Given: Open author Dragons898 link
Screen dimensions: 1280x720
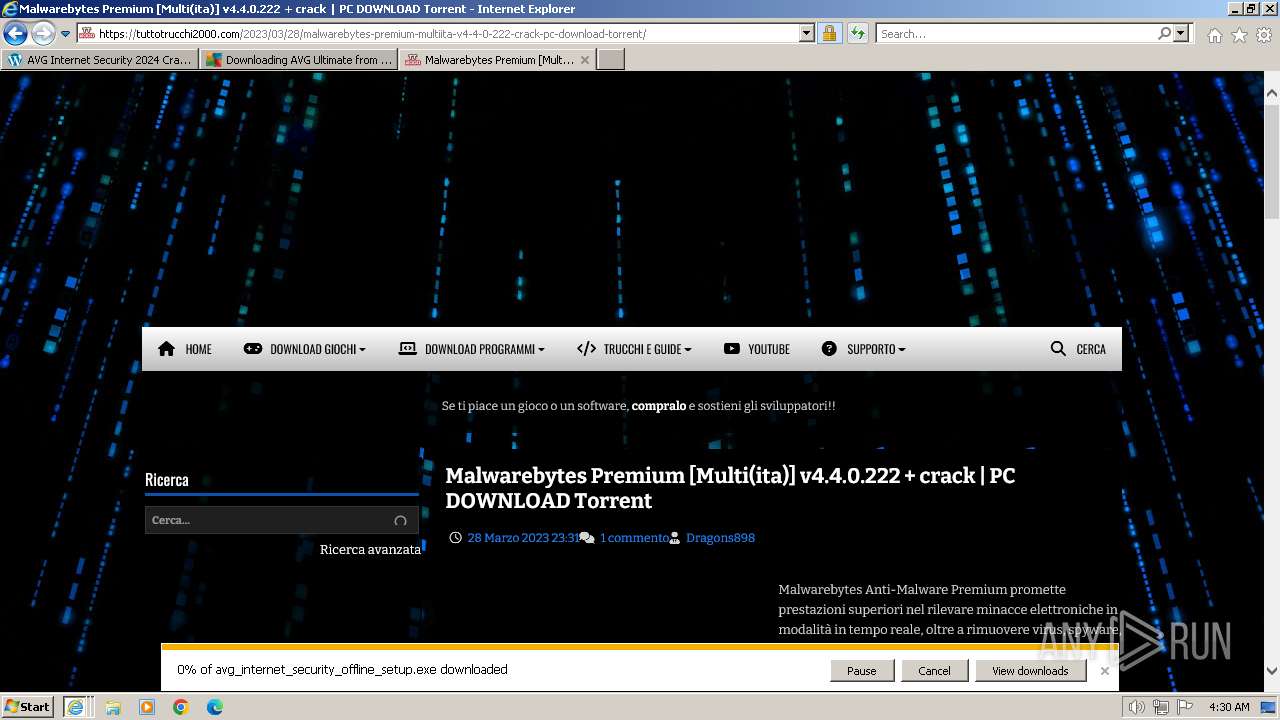Looking at the screenshot, I should coord(720,538).
